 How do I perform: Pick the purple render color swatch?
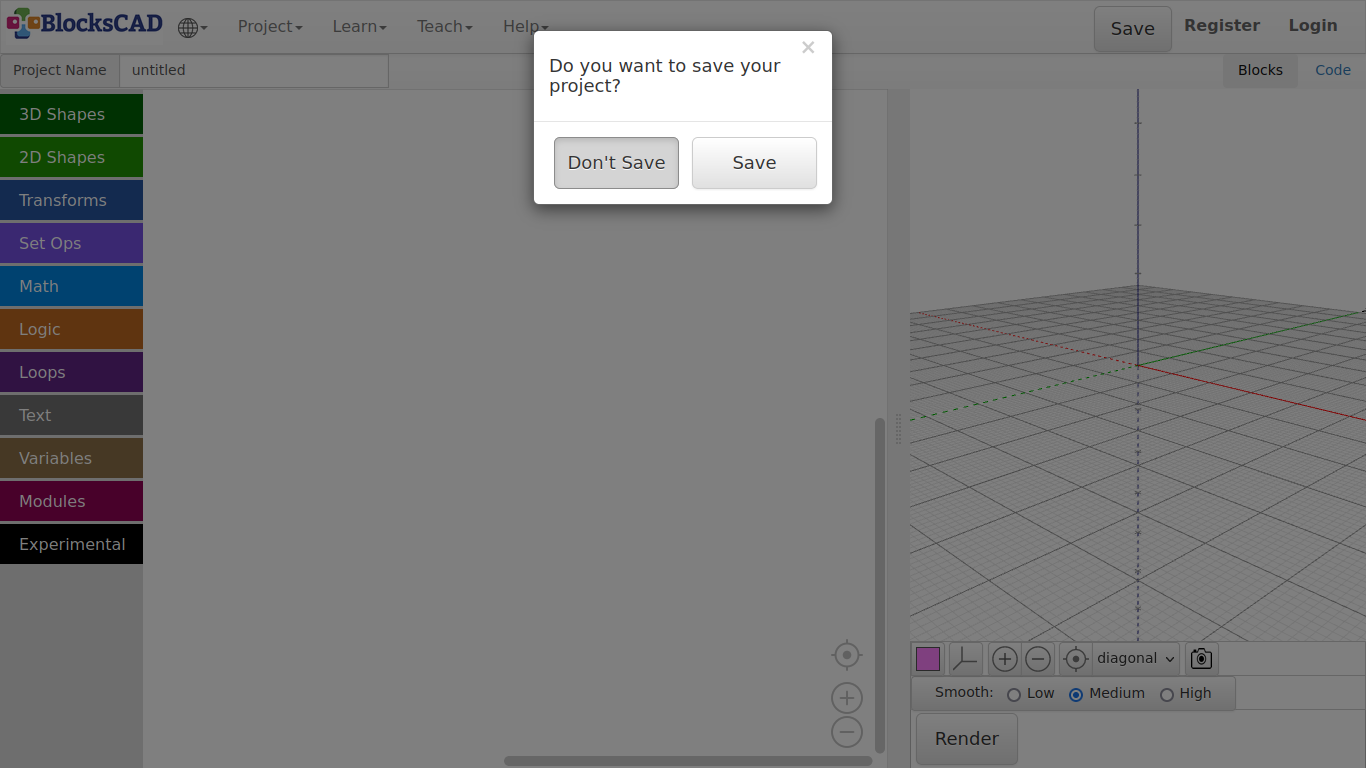pyautogui.click(x=928, y=659)
